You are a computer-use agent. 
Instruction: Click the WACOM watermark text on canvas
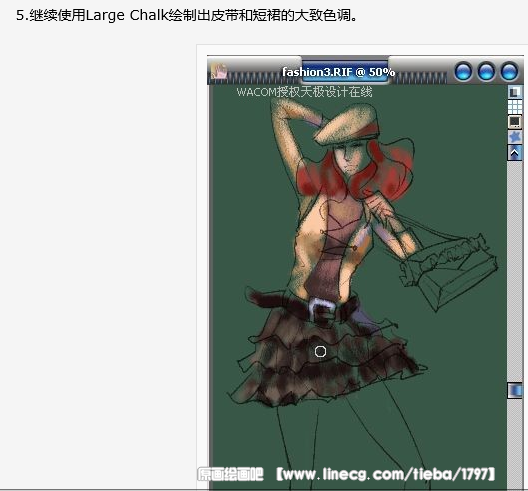[304, 92]
